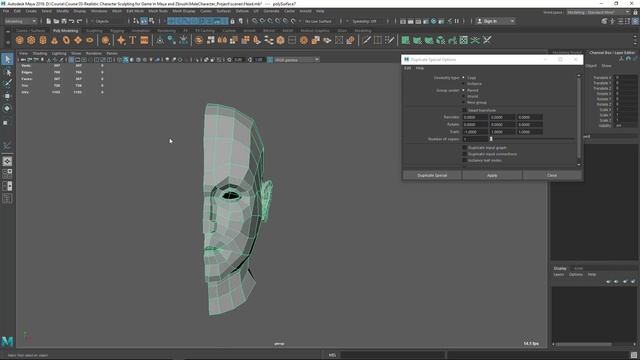Enable Duplicate input graph checkbox
Viewport: 640px width, 360px height.
(464, 148)
